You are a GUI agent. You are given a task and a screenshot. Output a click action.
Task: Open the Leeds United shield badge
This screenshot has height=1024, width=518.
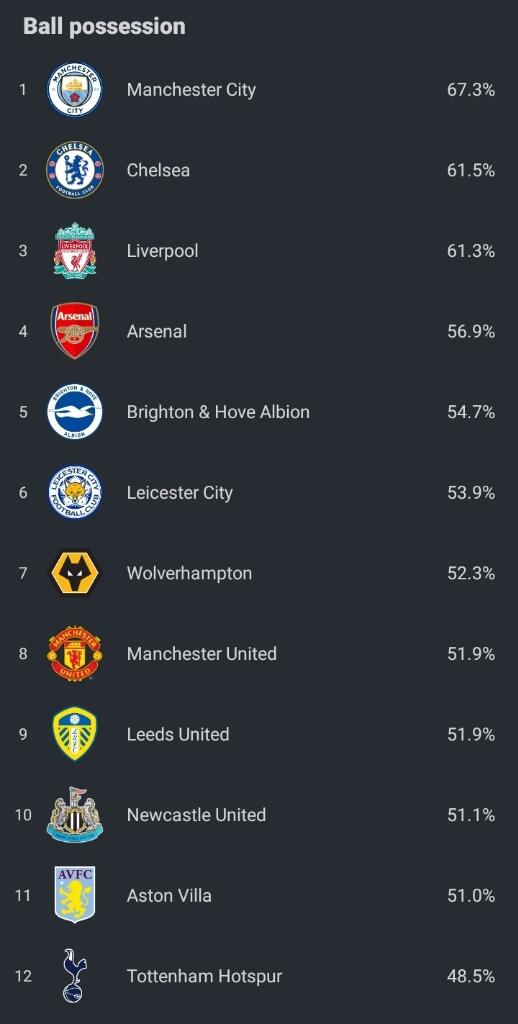(x=74, y=734)
